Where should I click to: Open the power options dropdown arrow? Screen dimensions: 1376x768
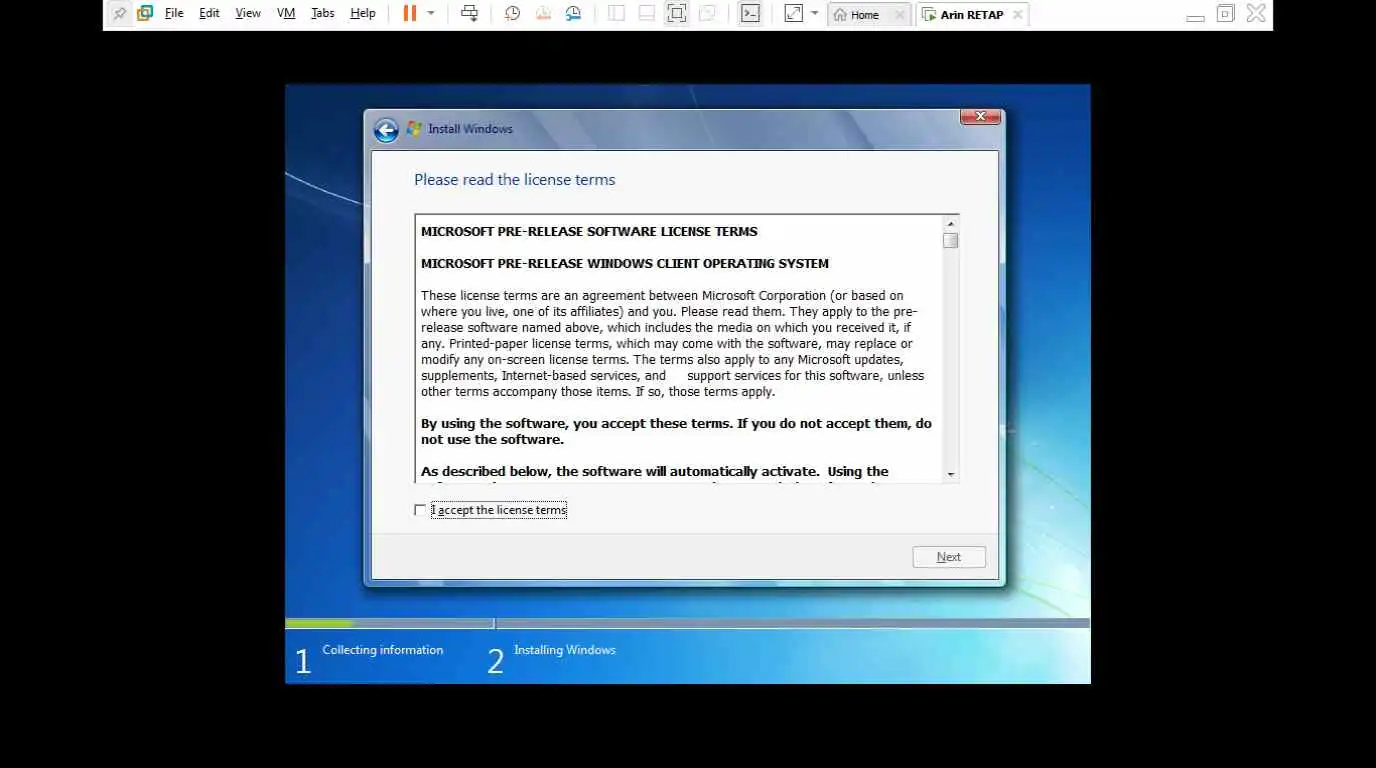pos(431,14)
